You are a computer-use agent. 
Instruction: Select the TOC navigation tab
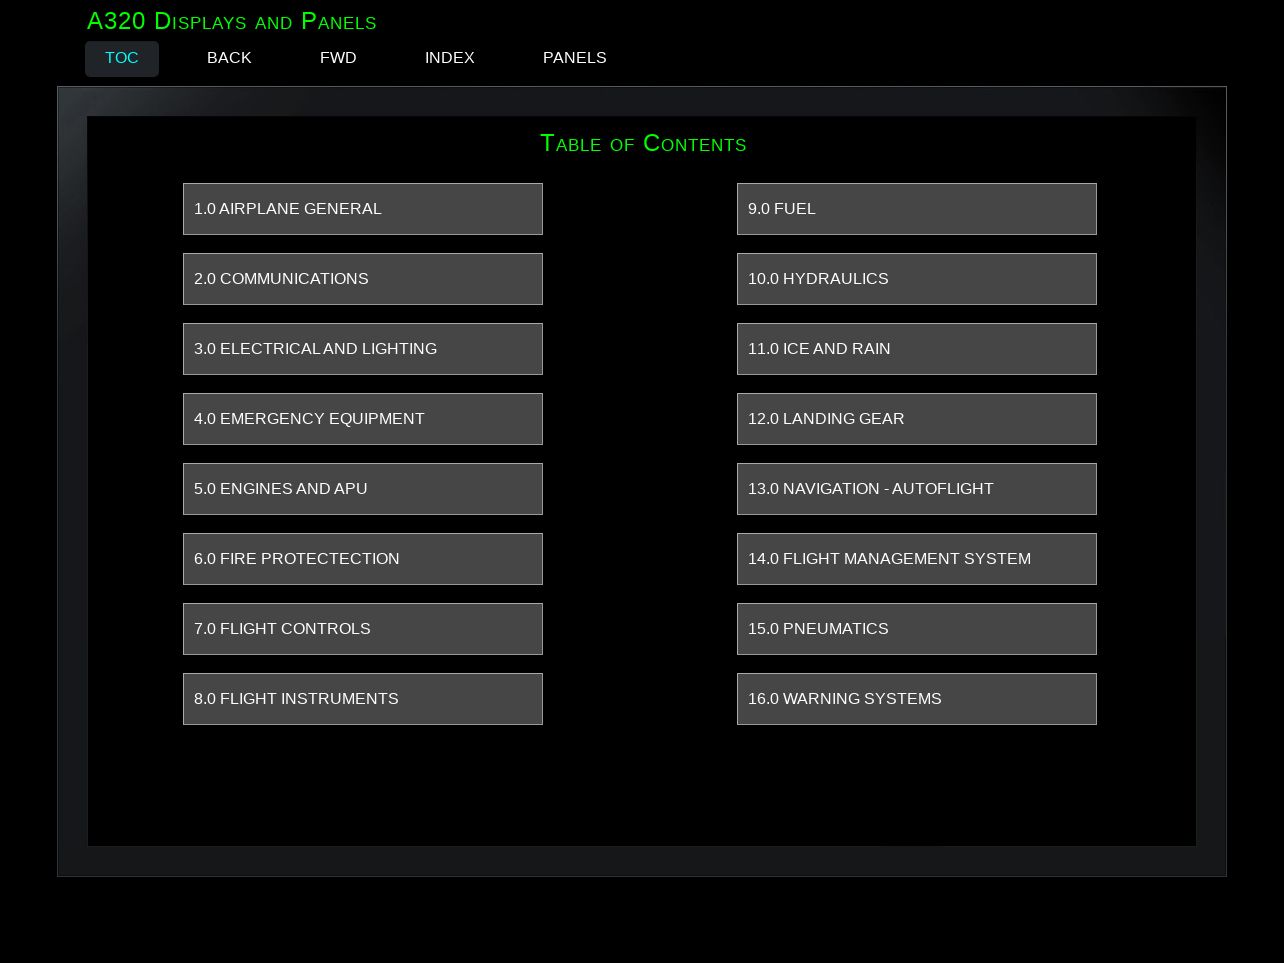122,59
